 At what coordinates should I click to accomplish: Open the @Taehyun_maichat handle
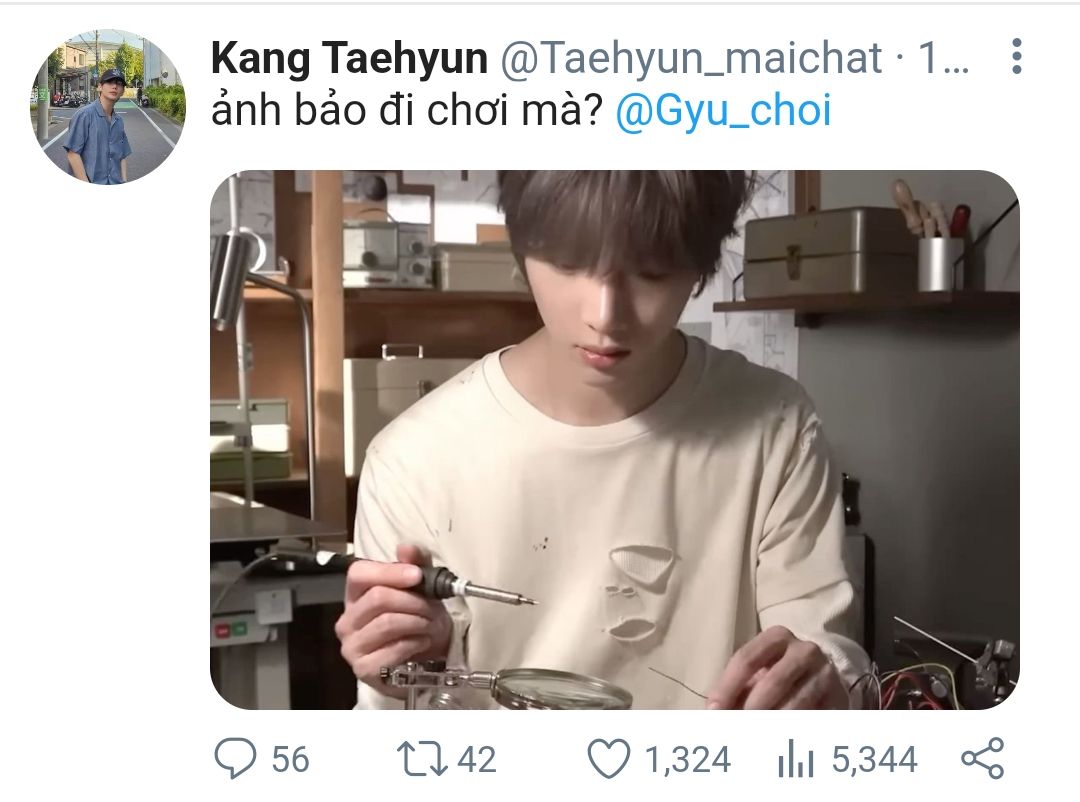pos(691,58)
